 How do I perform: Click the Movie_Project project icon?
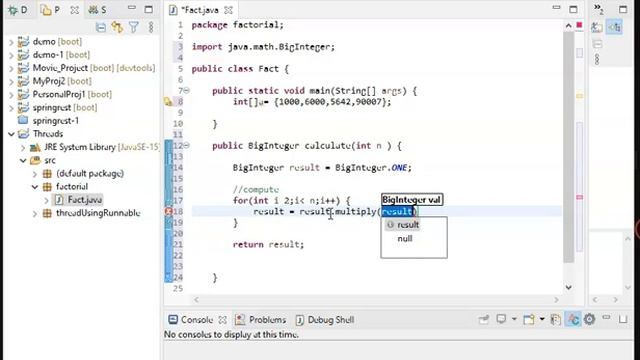(x=23, y=67)
